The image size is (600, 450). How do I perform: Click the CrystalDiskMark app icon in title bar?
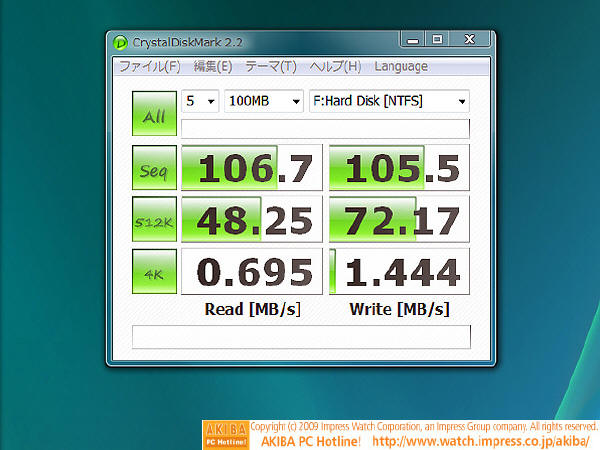pos(120,42)
